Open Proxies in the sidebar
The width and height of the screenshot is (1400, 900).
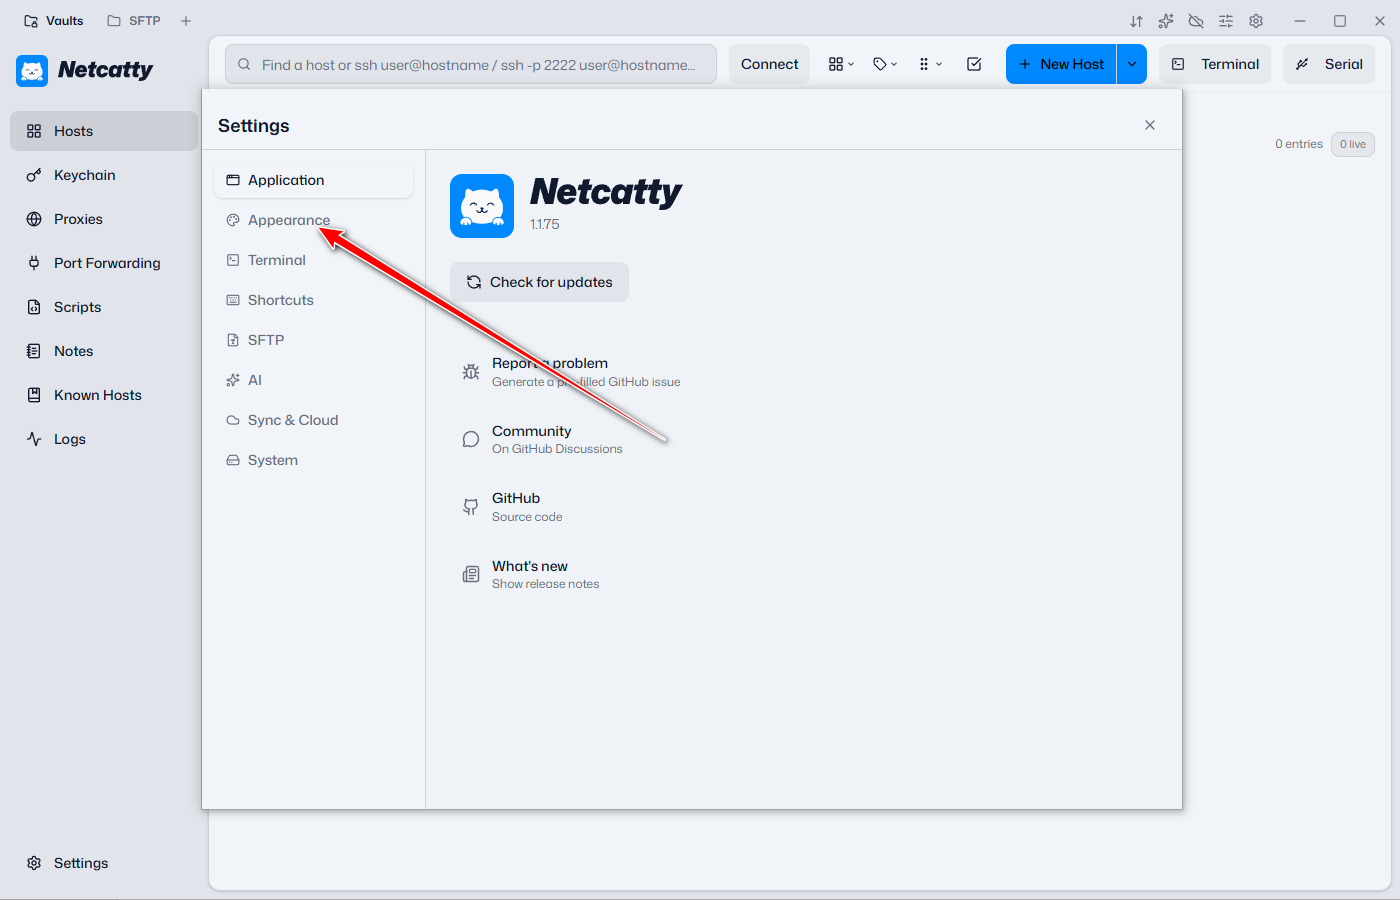pyautogui.click(x=104, y=219)
